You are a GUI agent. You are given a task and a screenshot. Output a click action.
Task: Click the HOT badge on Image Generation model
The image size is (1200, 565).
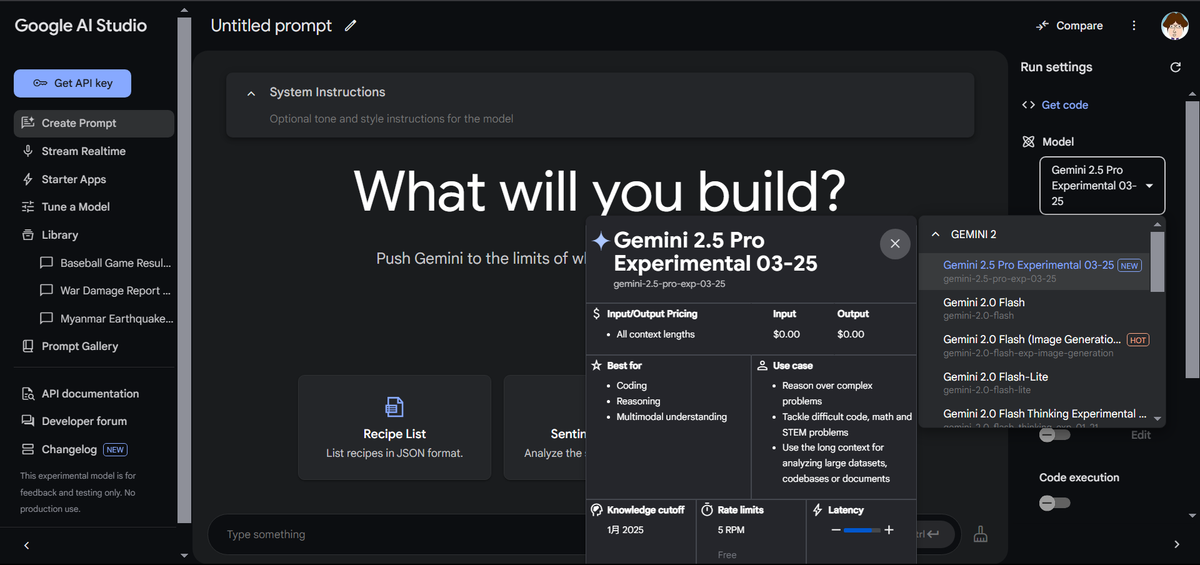click(1138, 340)
